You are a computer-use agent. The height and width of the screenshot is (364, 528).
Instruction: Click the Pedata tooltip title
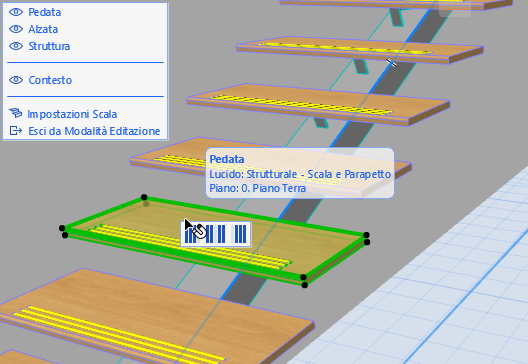pyautogui.click(x=227, y=159)
